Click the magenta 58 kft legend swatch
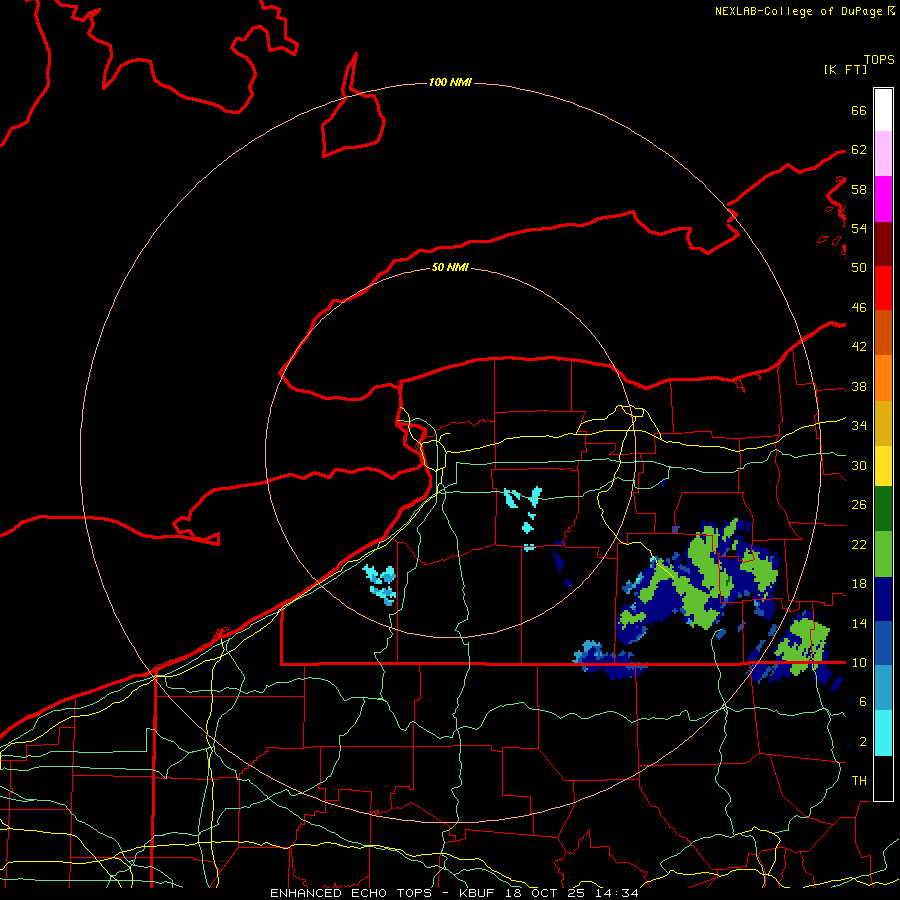 pos(883,199)
